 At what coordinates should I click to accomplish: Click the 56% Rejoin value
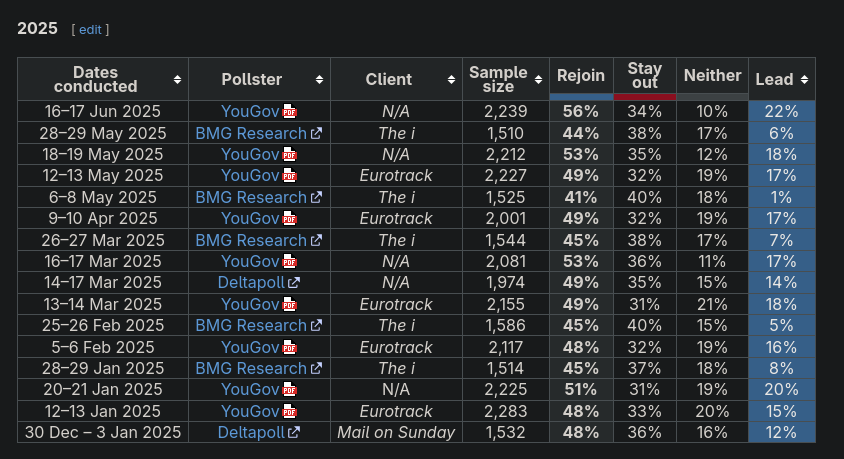pyautogui.click(x=581, y=111)
